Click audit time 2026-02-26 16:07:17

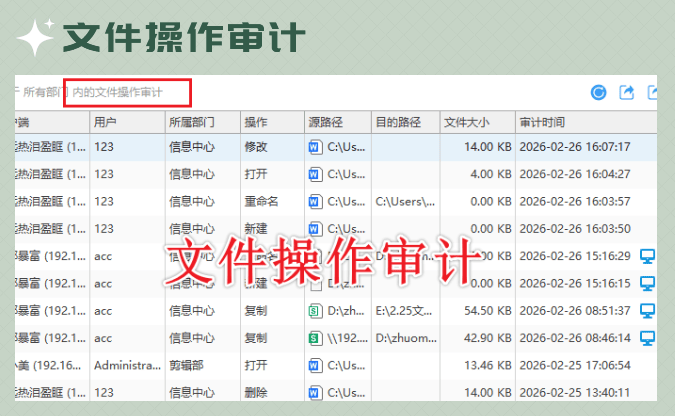(x=575, y=147)
